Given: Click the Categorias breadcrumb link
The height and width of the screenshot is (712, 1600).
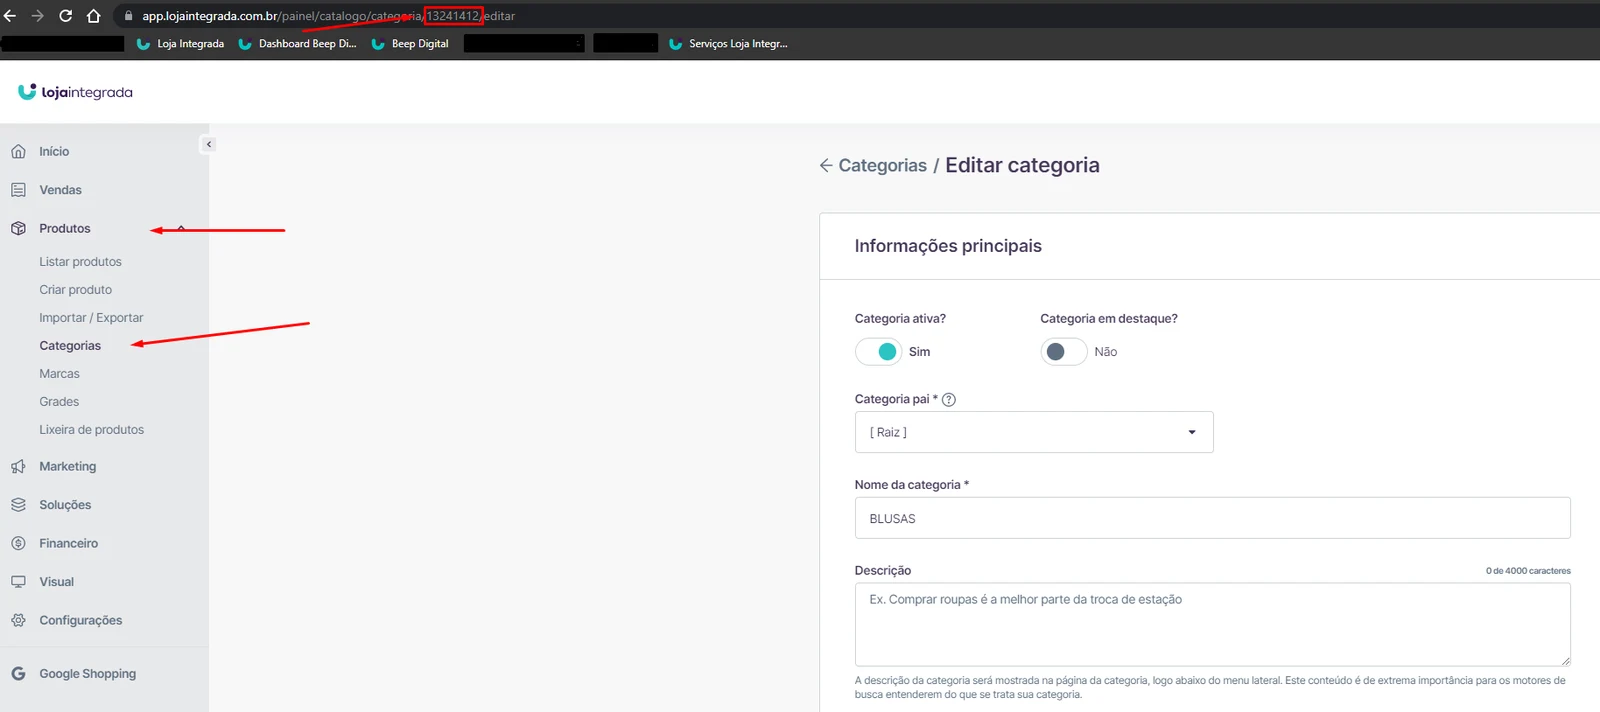Looking at the screenshot, I should click(x=882, y=165).
